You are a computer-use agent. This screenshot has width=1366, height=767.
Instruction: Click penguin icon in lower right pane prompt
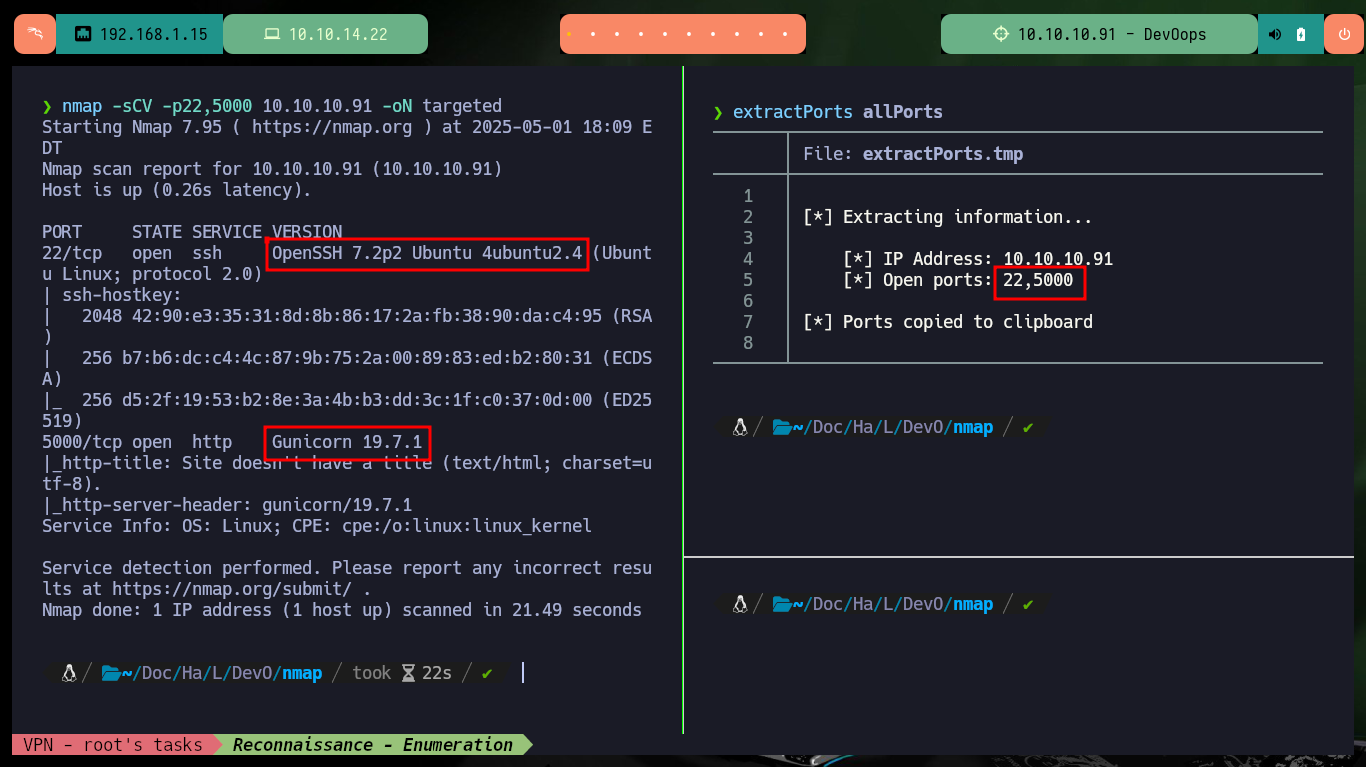[740, 604]
